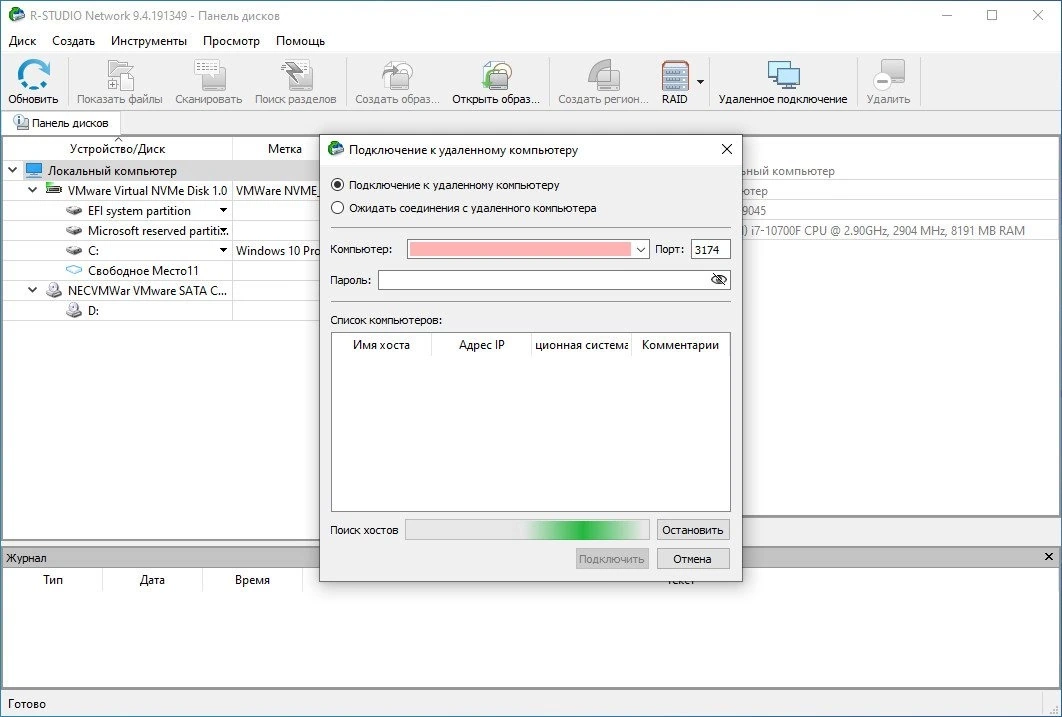Image resolution: width=1062 pixels, height=717 pixels.
Task: Click the Microsoft reserved partition drive icon
Action: point(74,230)
